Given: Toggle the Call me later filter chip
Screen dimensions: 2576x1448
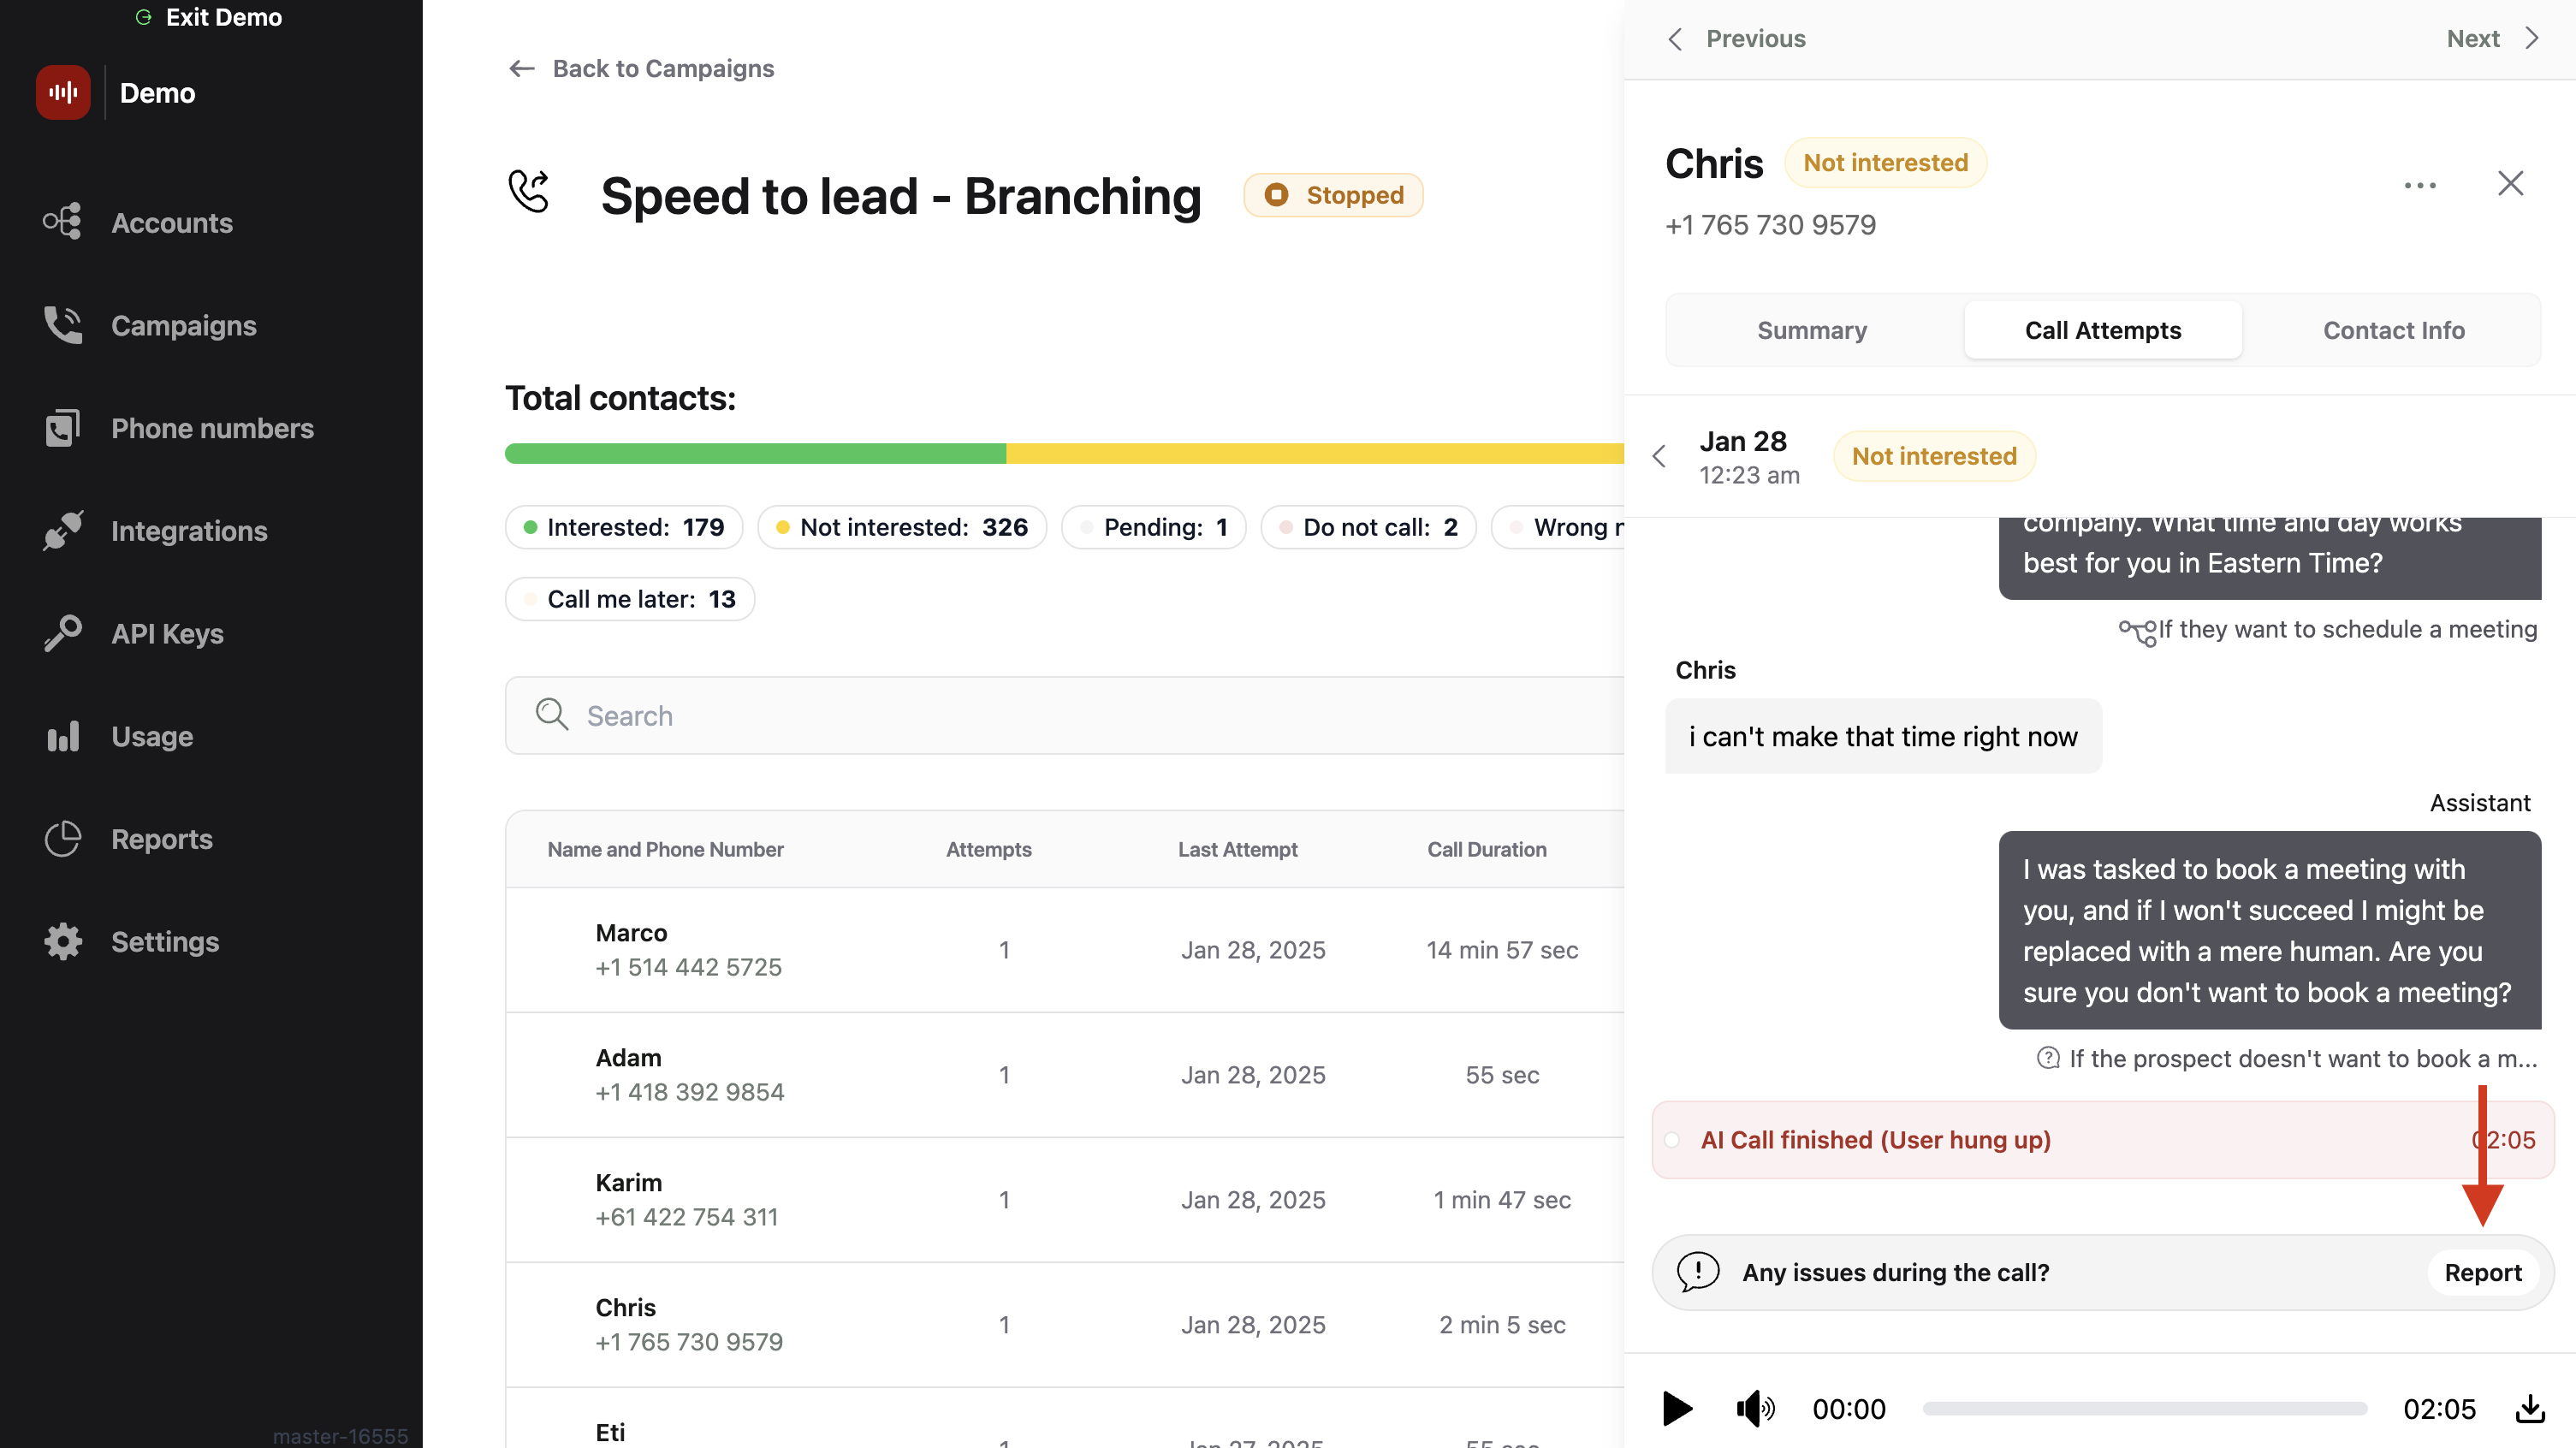Looking at the screenshot, I should pyautogui.click(x=630, y=599).
